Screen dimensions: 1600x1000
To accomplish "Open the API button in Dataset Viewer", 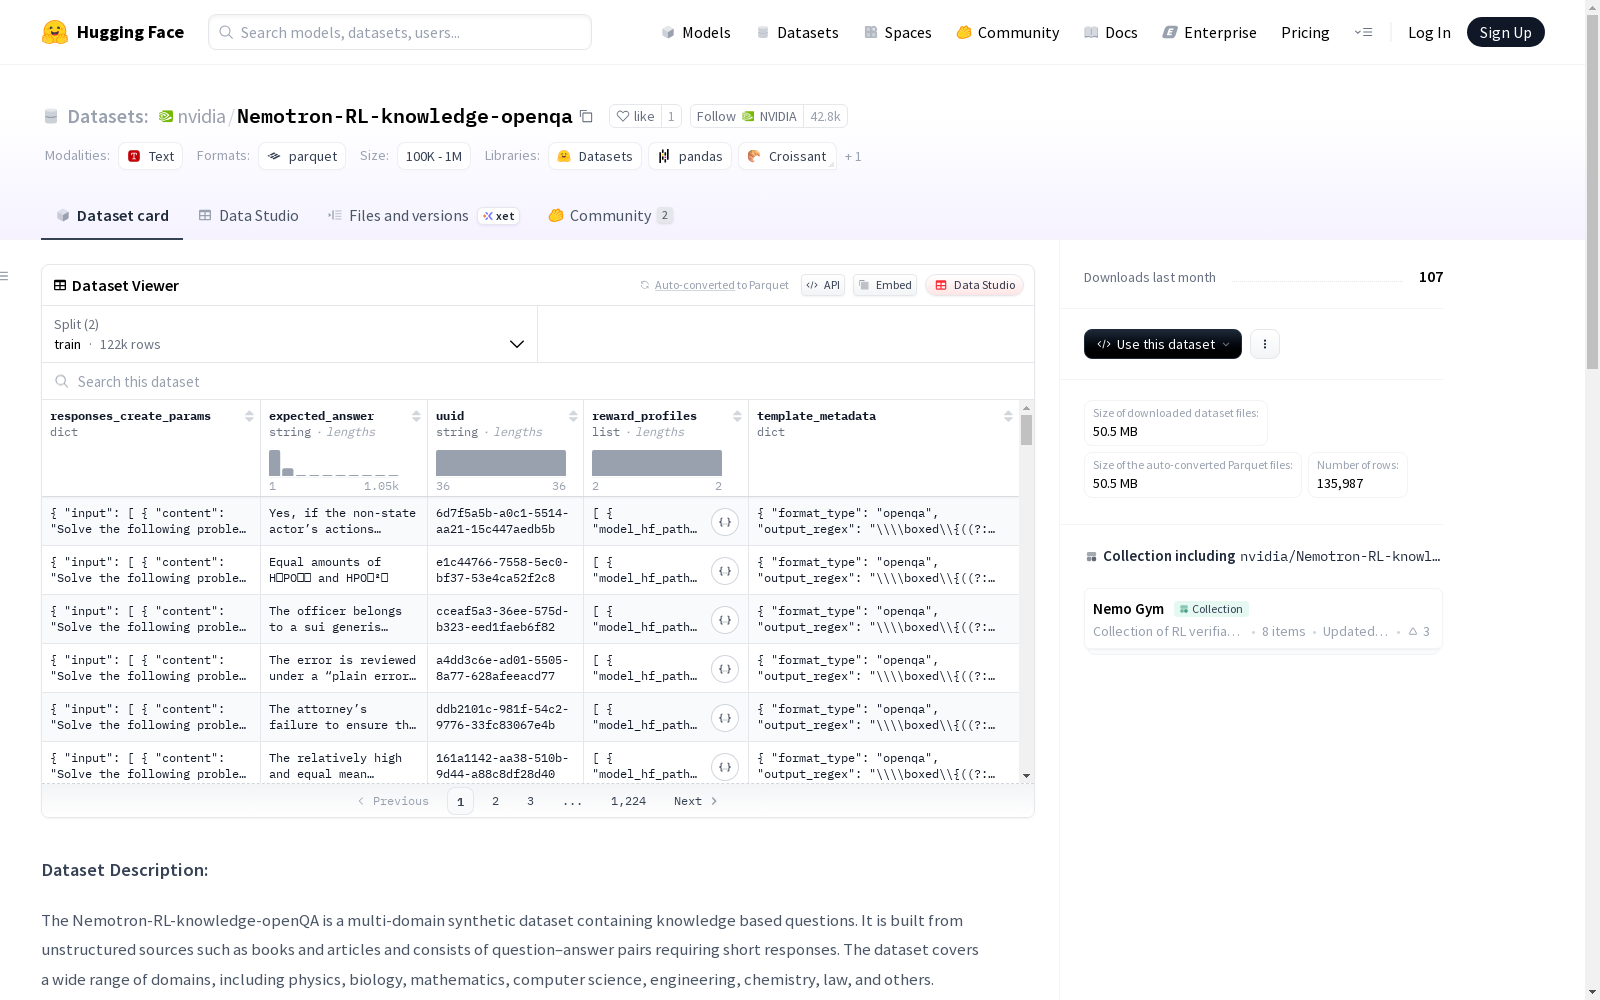I will (823, 285).
